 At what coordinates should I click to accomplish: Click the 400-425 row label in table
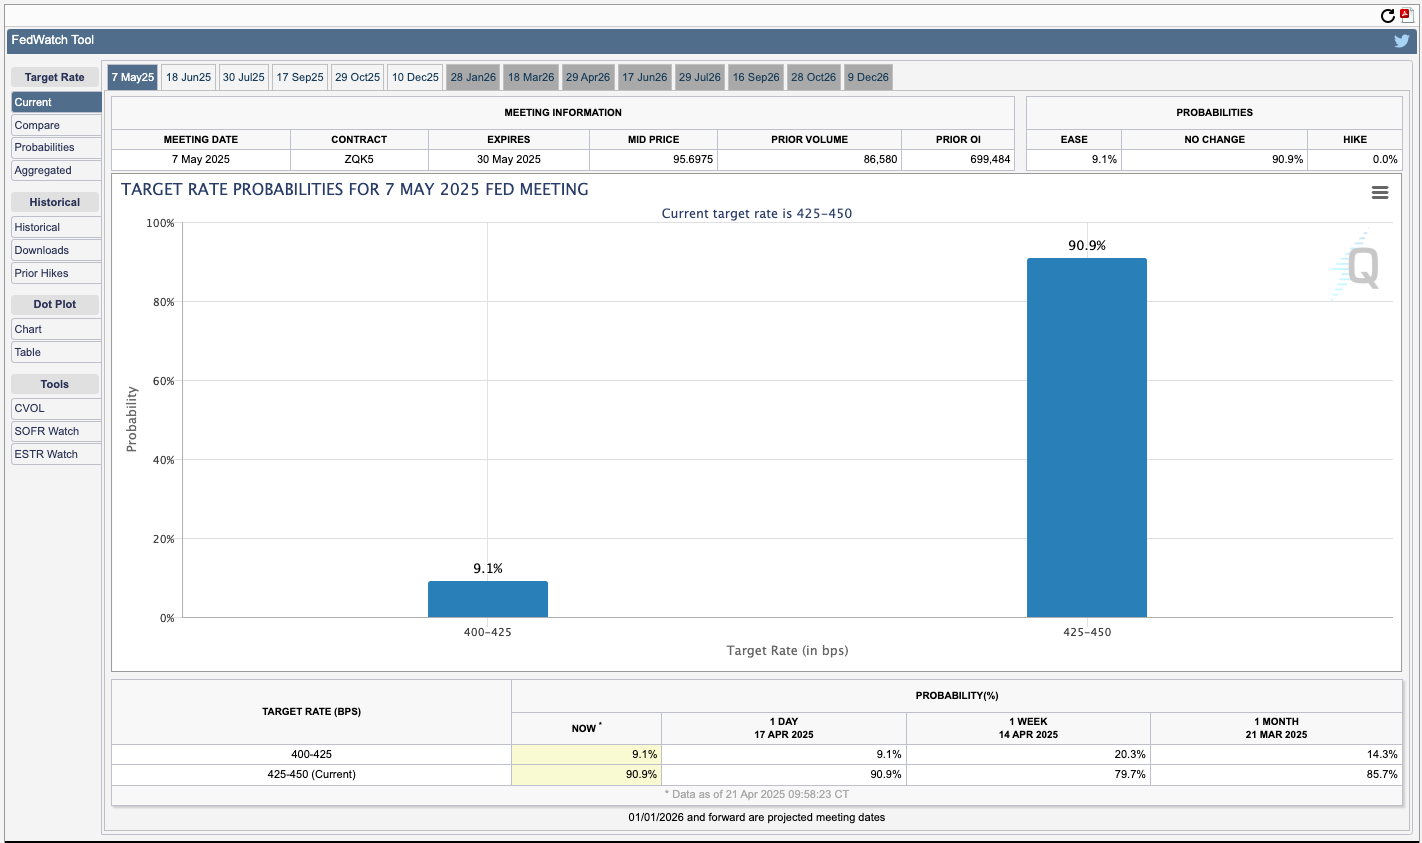tap(311, 754)
